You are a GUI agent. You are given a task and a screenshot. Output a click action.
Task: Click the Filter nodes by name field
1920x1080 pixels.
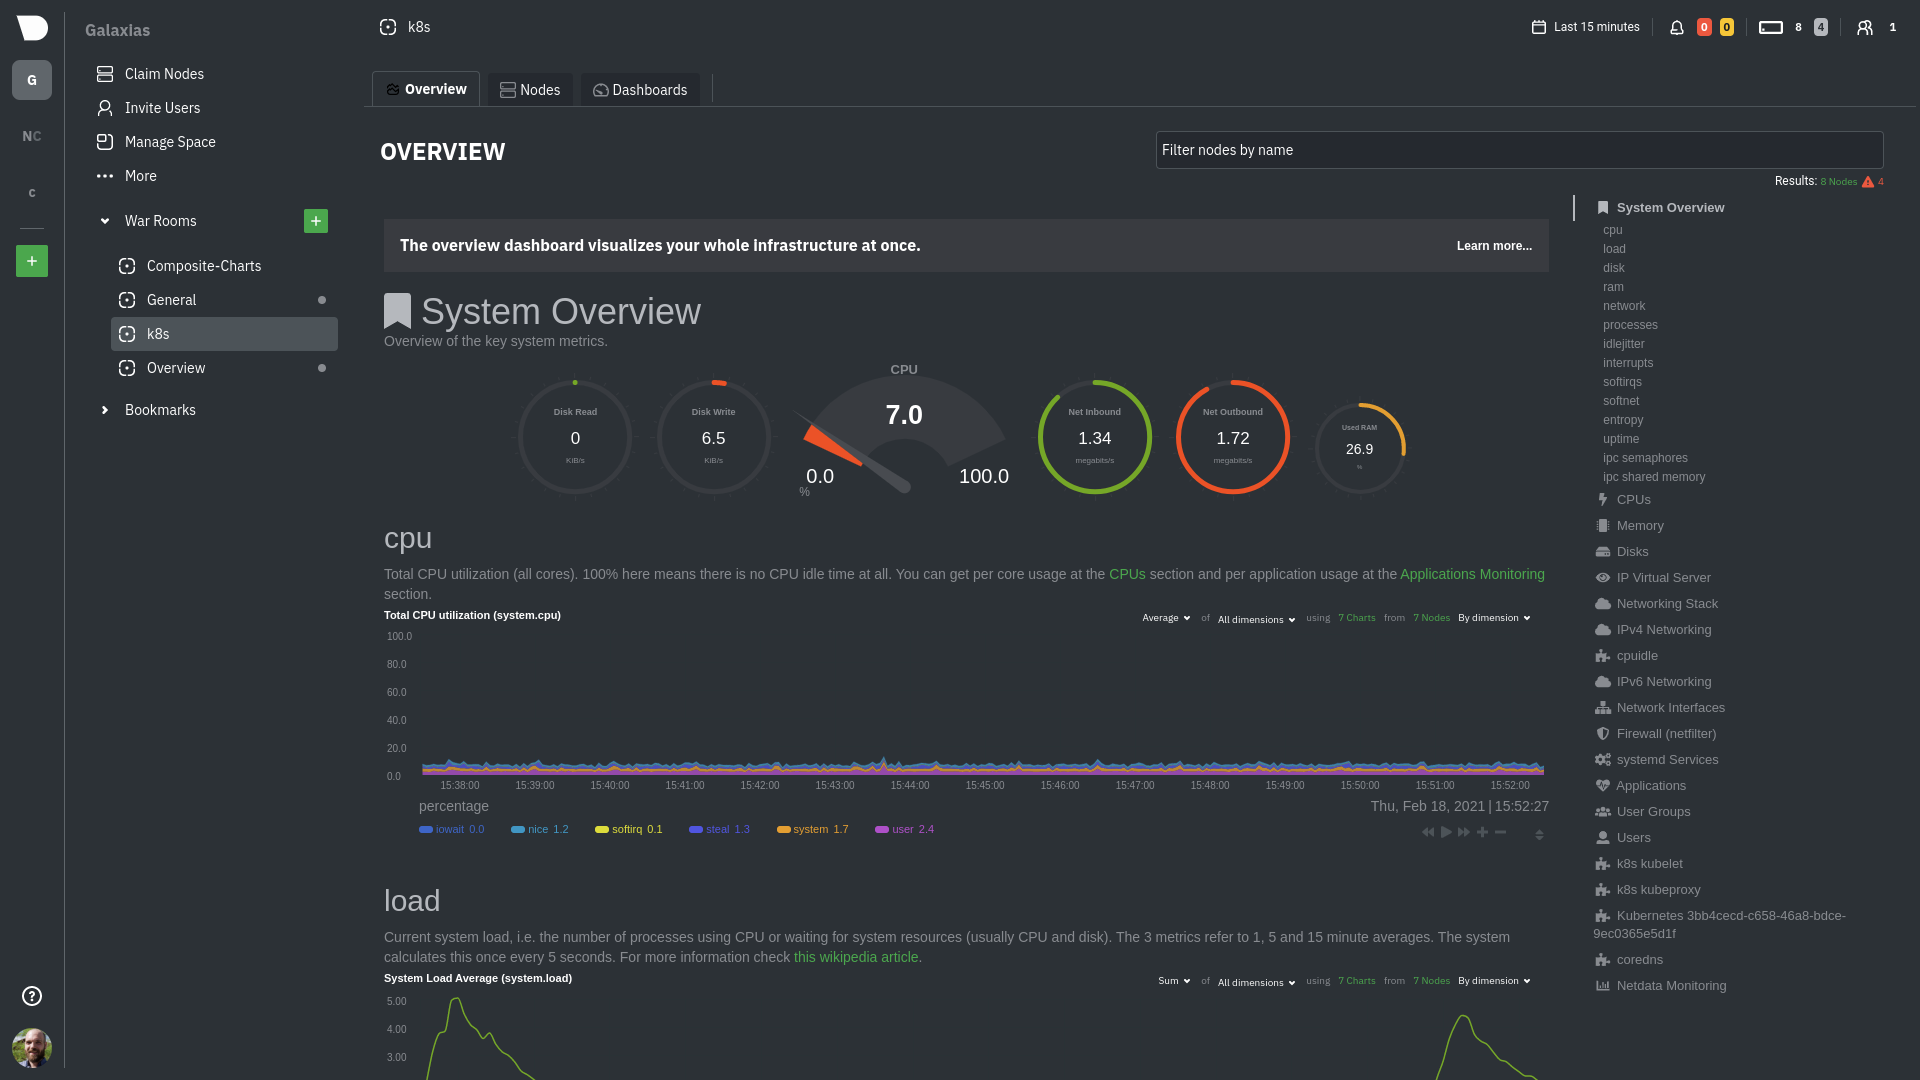click(x=1519, y=150)
